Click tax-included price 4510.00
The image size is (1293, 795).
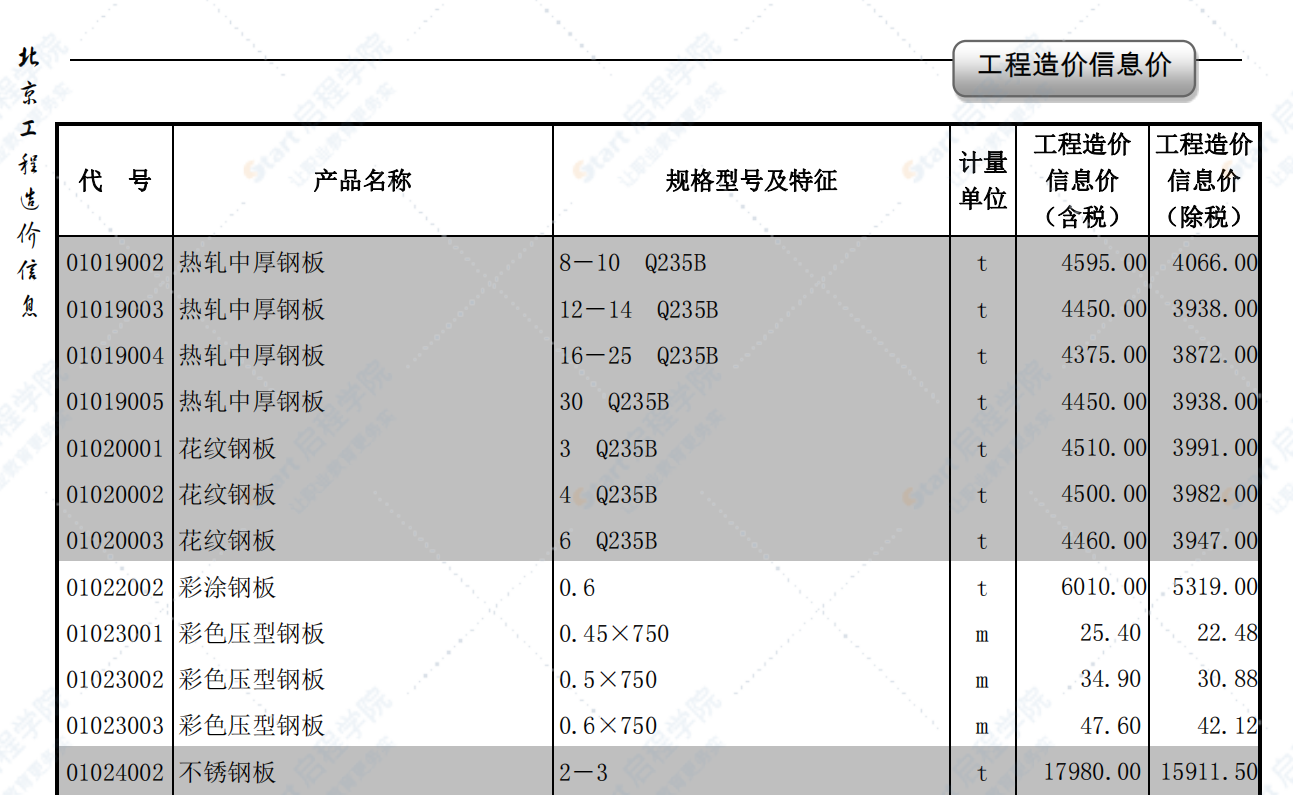pyautogui.click(x=1104, y=449)
